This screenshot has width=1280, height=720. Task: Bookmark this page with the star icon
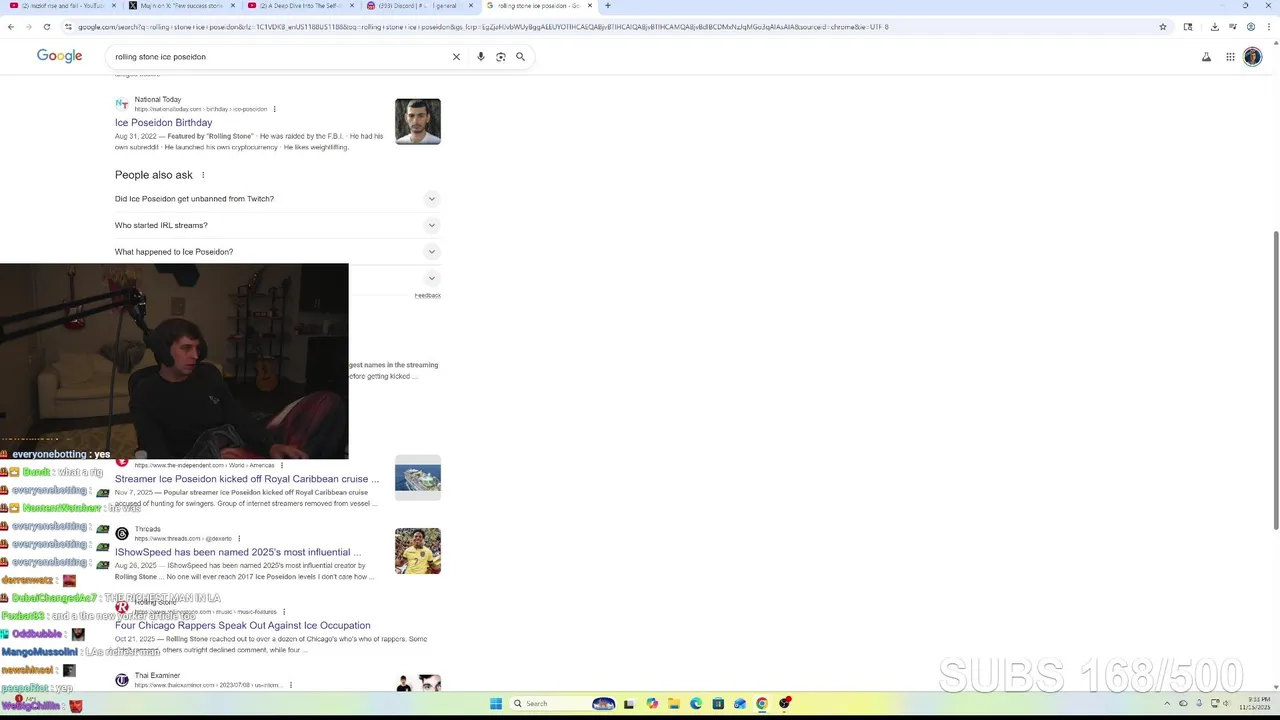(1163, 27)
